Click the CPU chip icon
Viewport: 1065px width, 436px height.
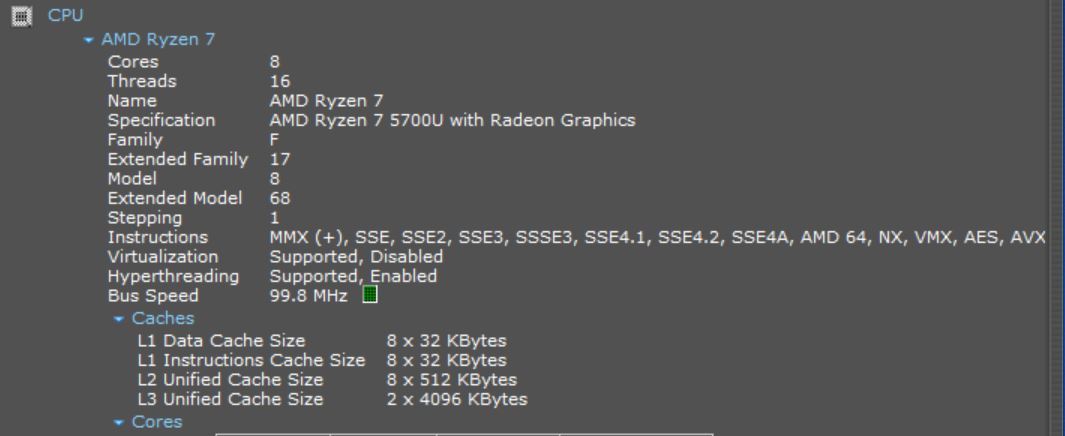click(x=21, y=16)
